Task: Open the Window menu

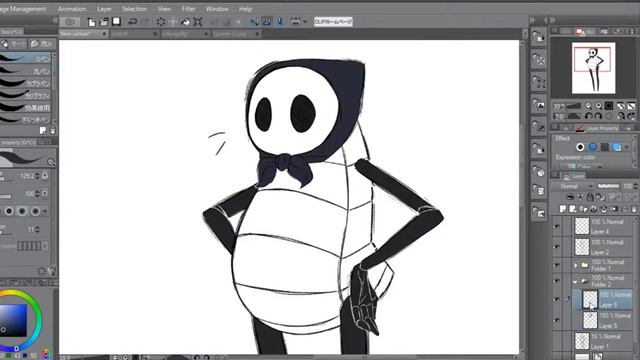Action: [x=217, y=9]
